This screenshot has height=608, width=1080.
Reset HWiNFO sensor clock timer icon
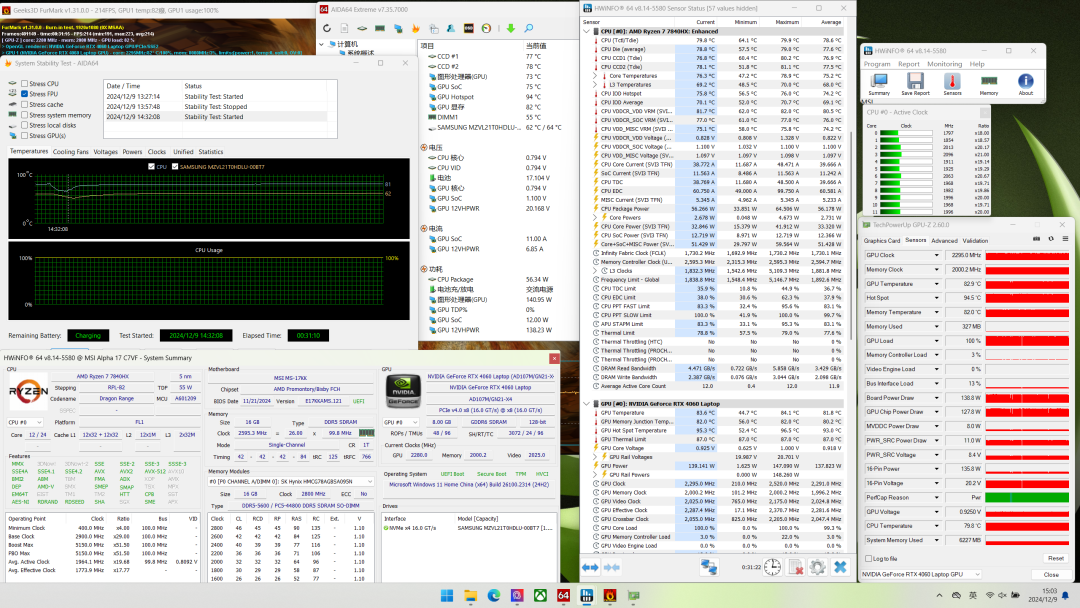pos(773,567)
